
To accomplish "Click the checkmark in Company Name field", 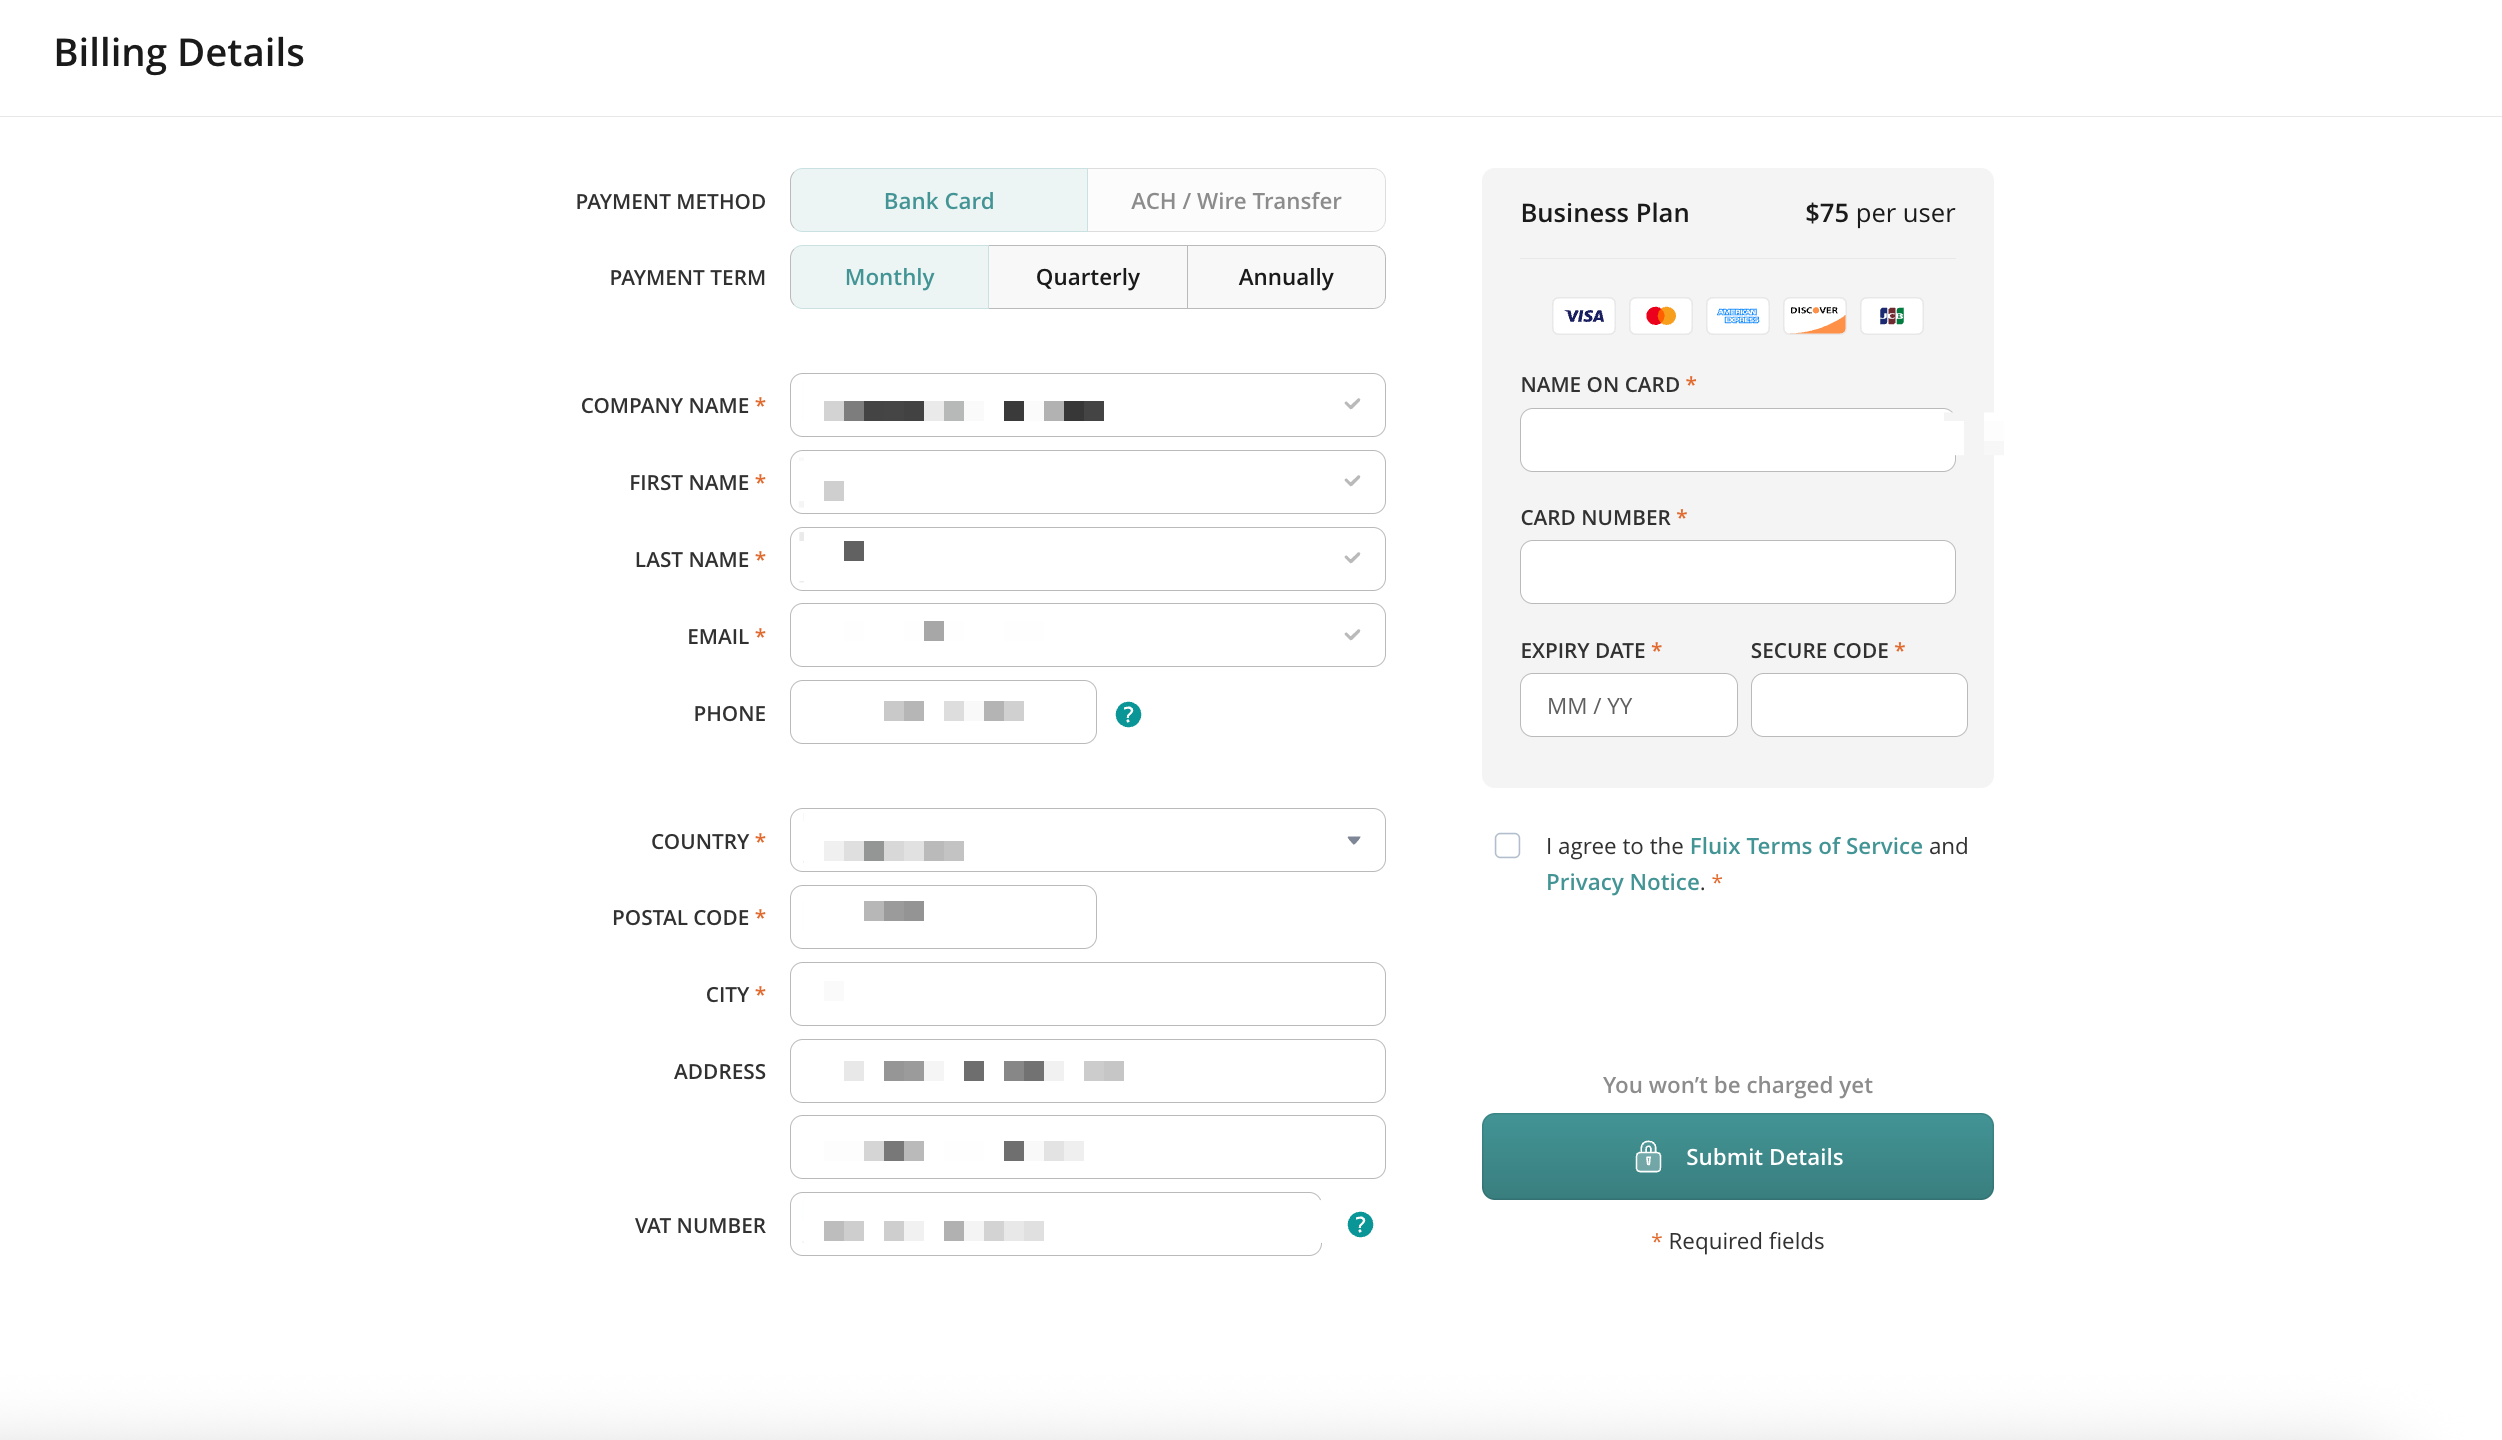I will point(1352,405).
